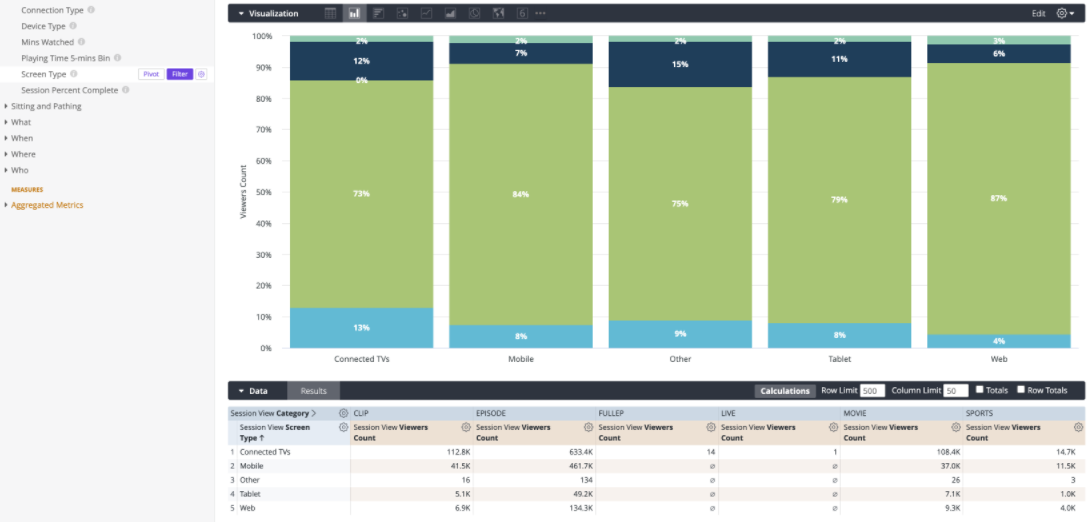Expand the Sitting and Pathing group
The width and height of the screenshot is (1092, 522).
[6, 106]
